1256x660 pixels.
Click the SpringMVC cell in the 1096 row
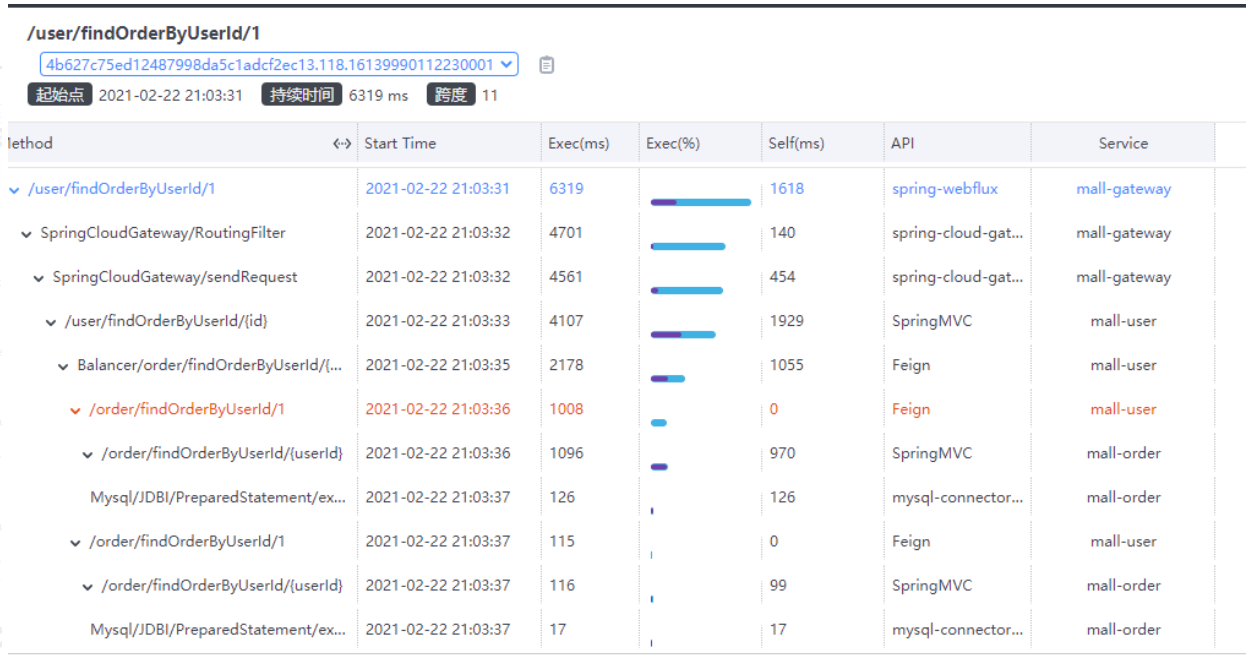pos(932,453)
